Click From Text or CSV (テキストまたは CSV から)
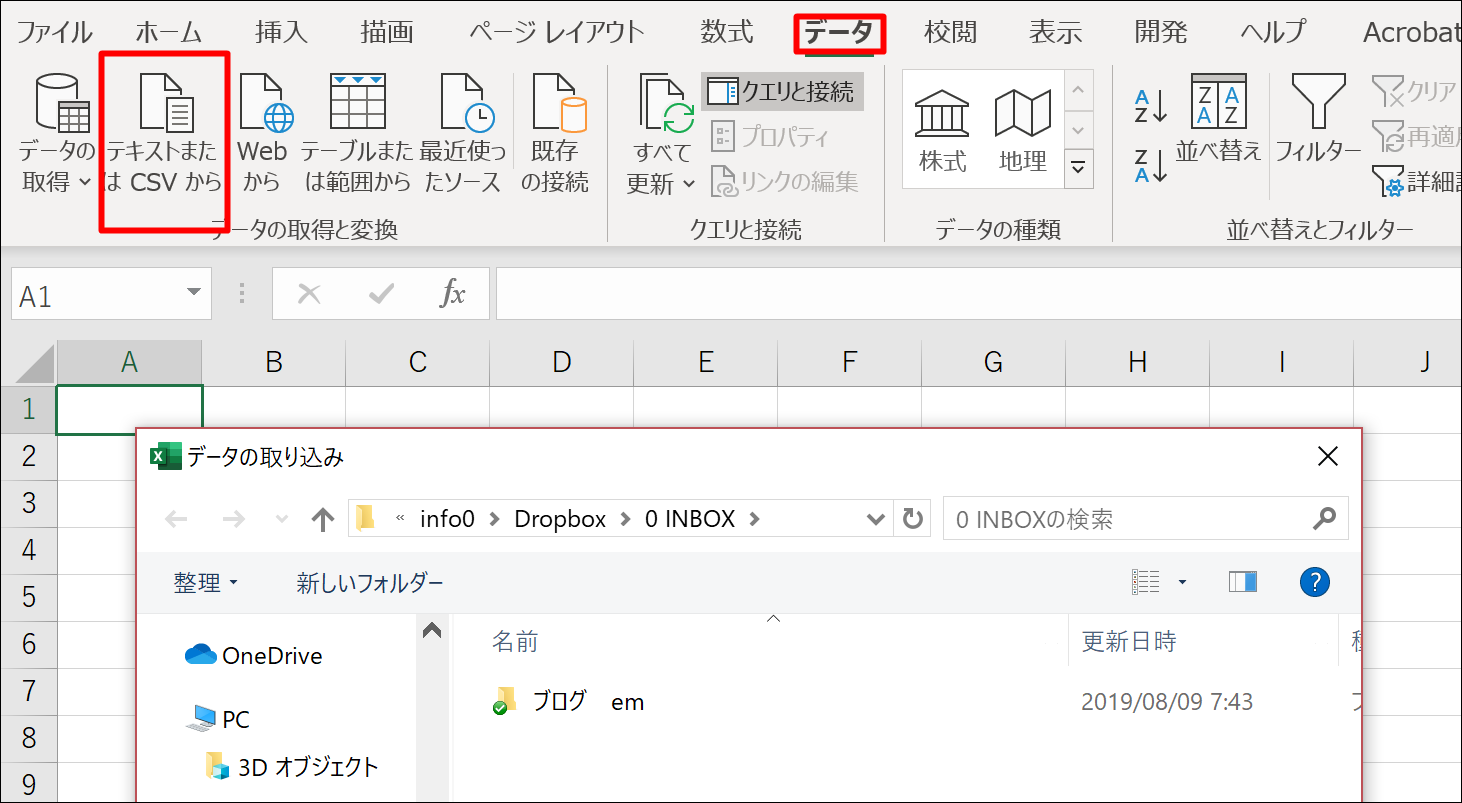The height and width of the screenshot is (803, 1462). (x=165, y=132)
